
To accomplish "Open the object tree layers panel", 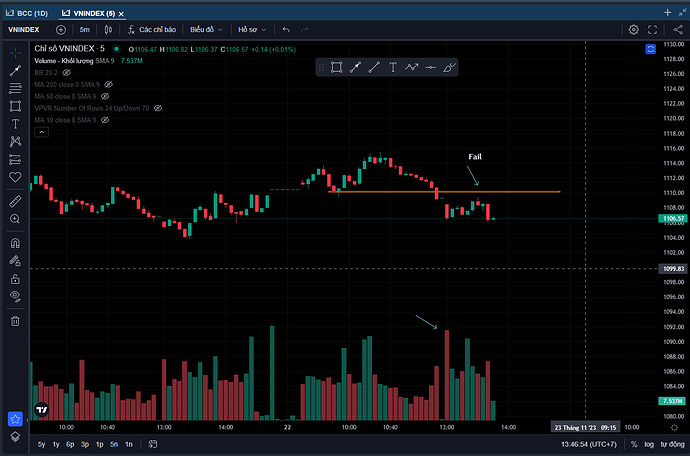I will (15, 437).
